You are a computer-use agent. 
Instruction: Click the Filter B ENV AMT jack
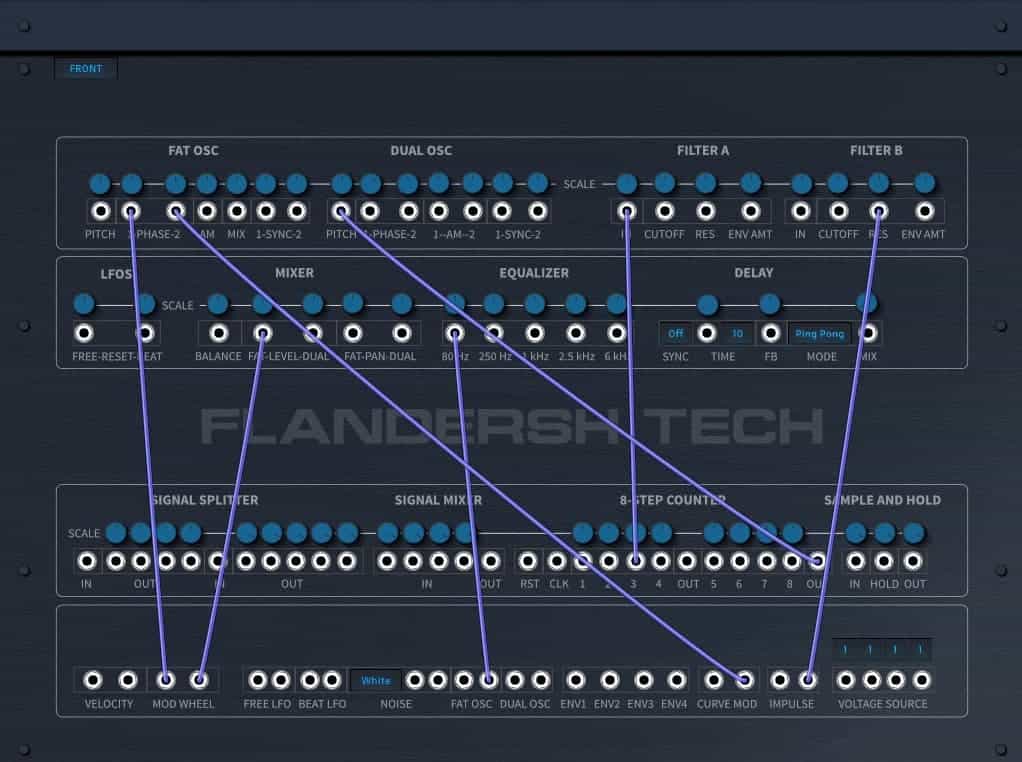(924, 211)
